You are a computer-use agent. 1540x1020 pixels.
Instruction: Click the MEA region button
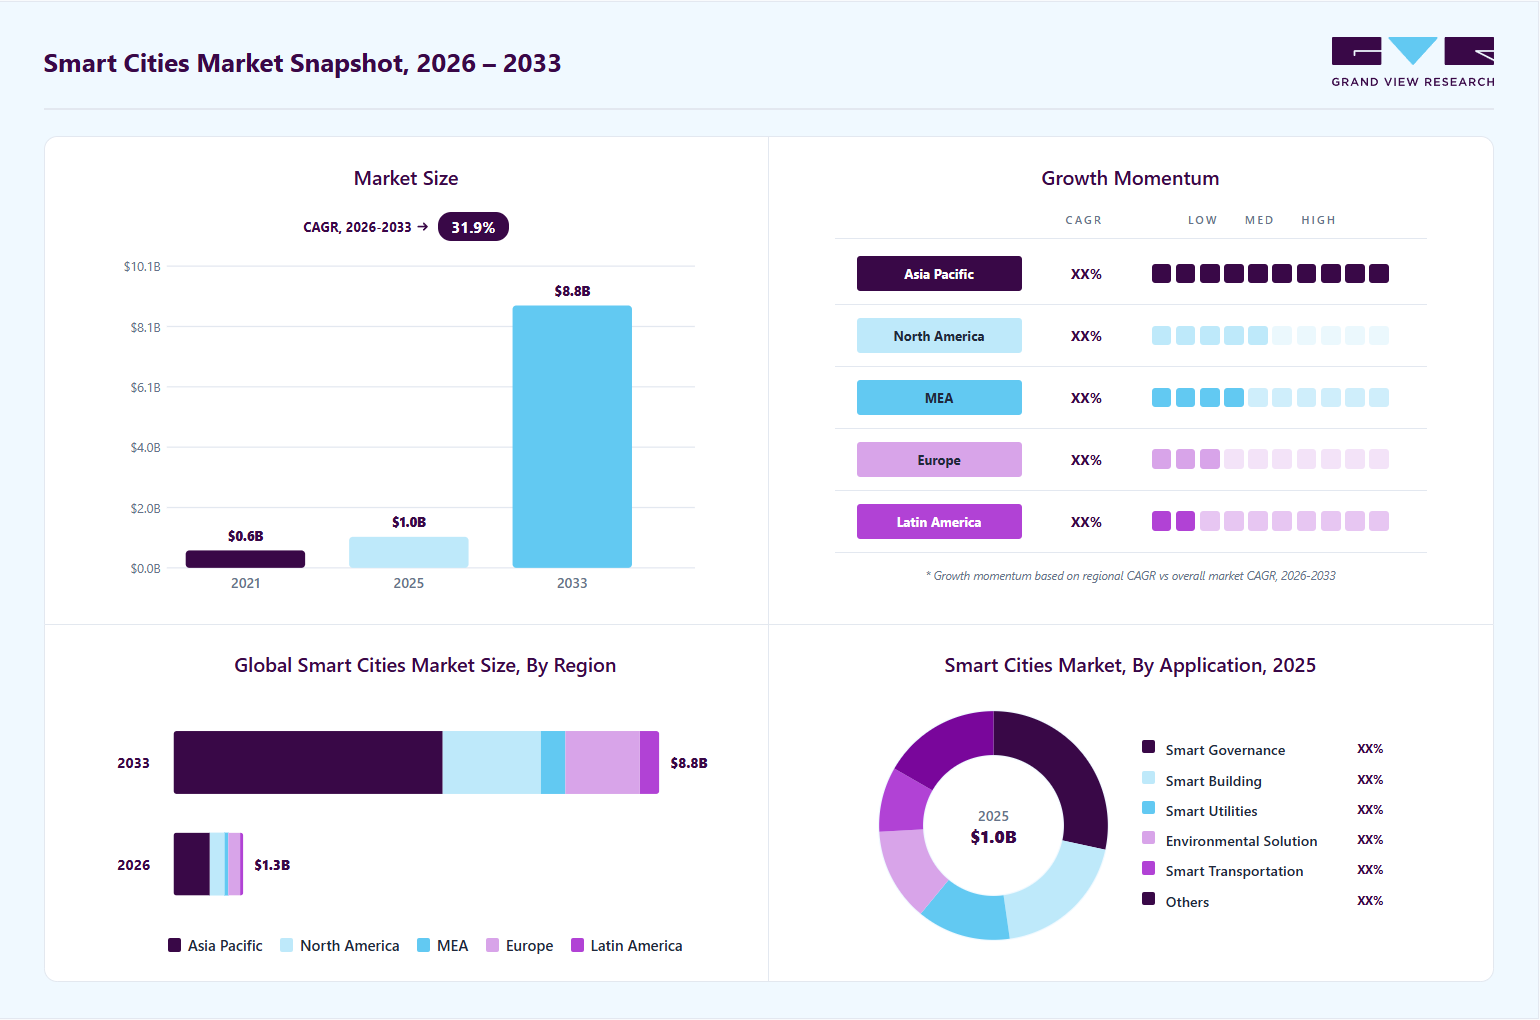pos(939,398)
